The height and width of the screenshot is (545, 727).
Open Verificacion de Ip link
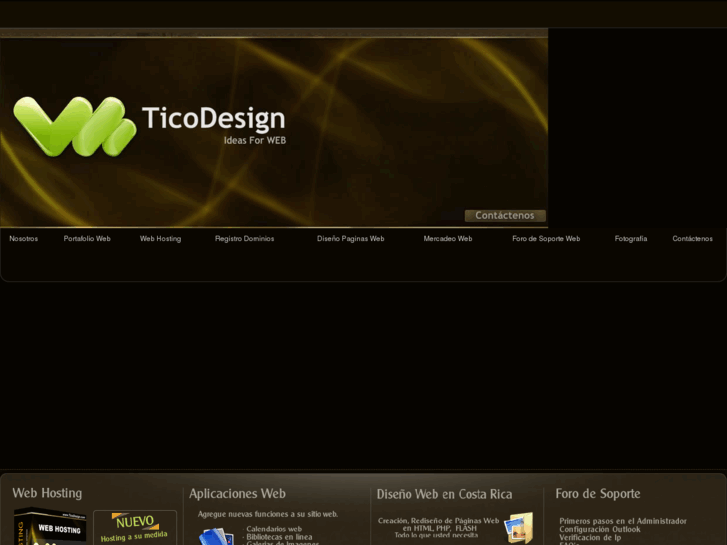(590, 538)
